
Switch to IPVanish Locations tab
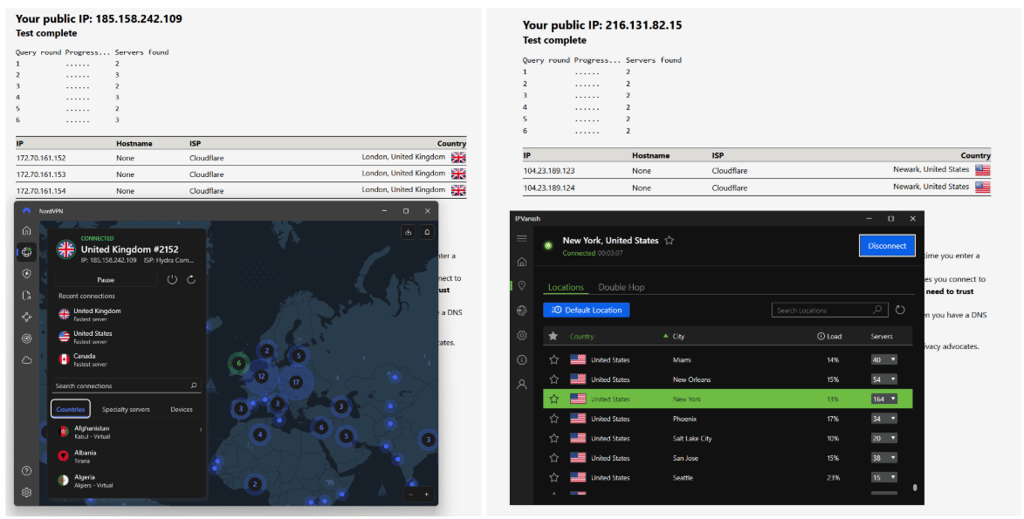point(566,287)
